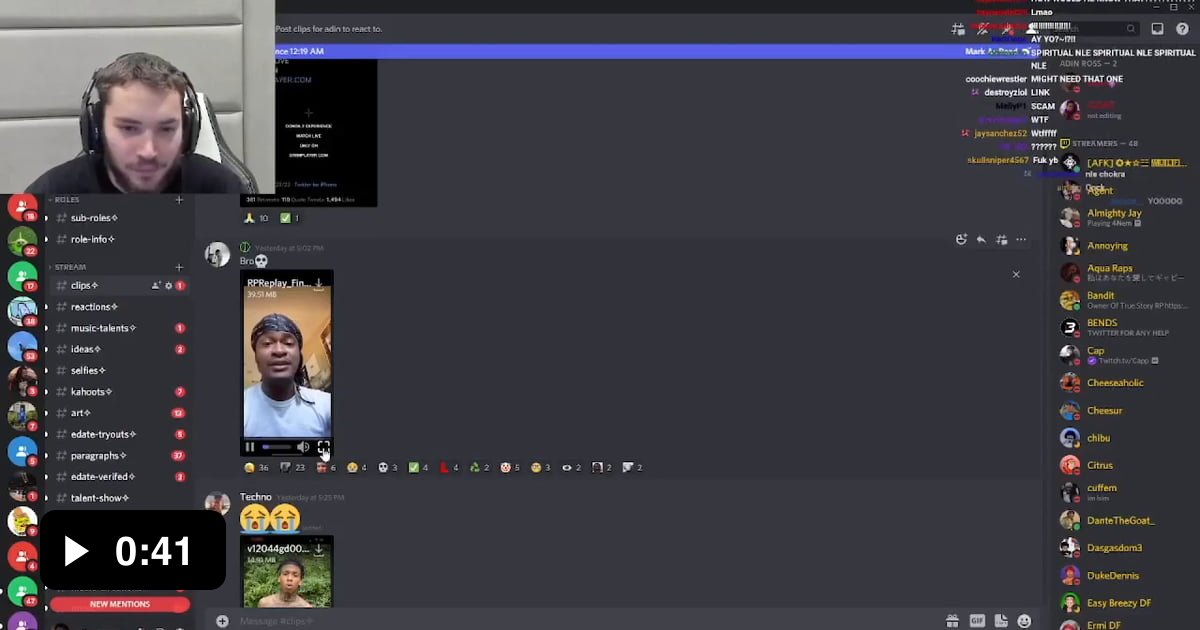The width and height of the screenshot is (1200, 630).
Task: Toggle the green checkmark reaction with count 4
Action: pos(419,467)
